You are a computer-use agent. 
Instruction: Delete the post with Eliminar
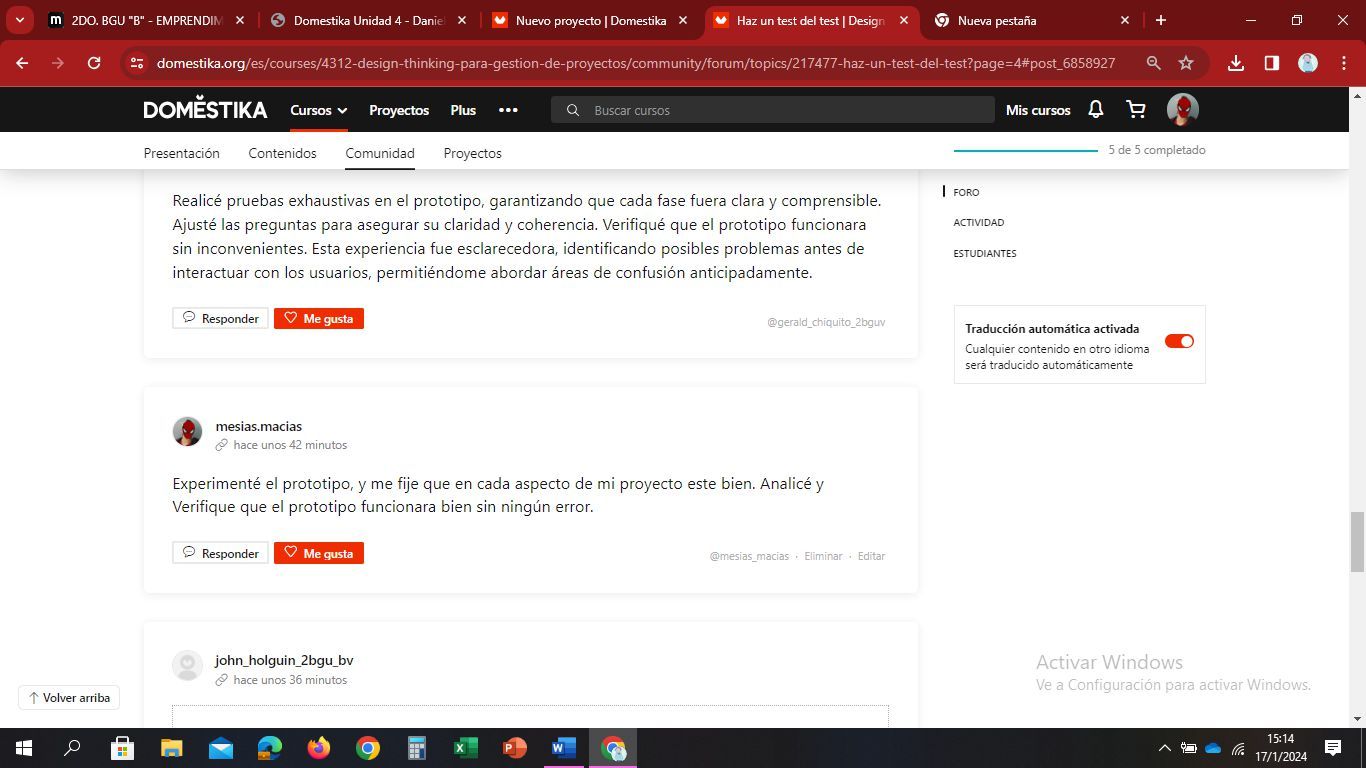(823, 556)
